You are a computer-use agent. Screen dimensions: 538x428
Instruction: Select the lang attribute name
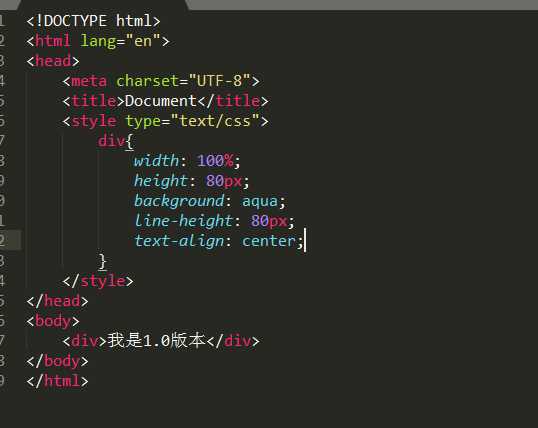pyautogui.click(x=98, y=42)
